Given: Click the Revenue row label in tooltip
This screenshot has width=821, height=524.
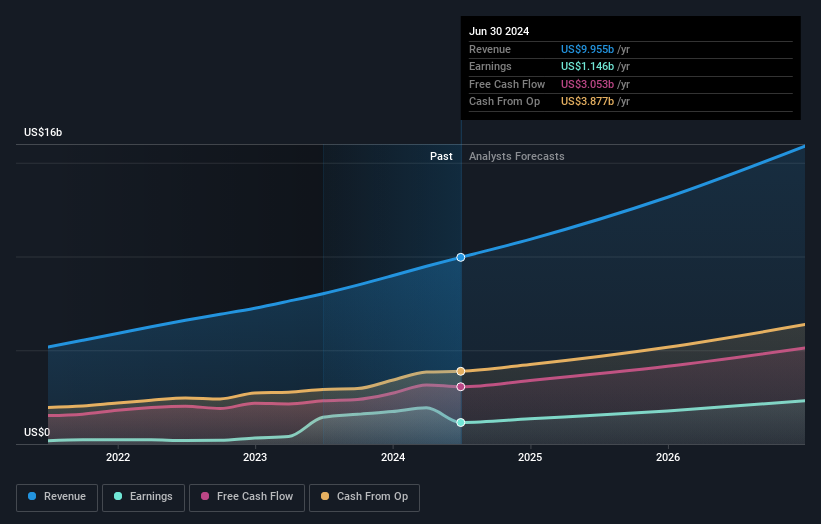Looking at the screenshot, I should [490, 49].
